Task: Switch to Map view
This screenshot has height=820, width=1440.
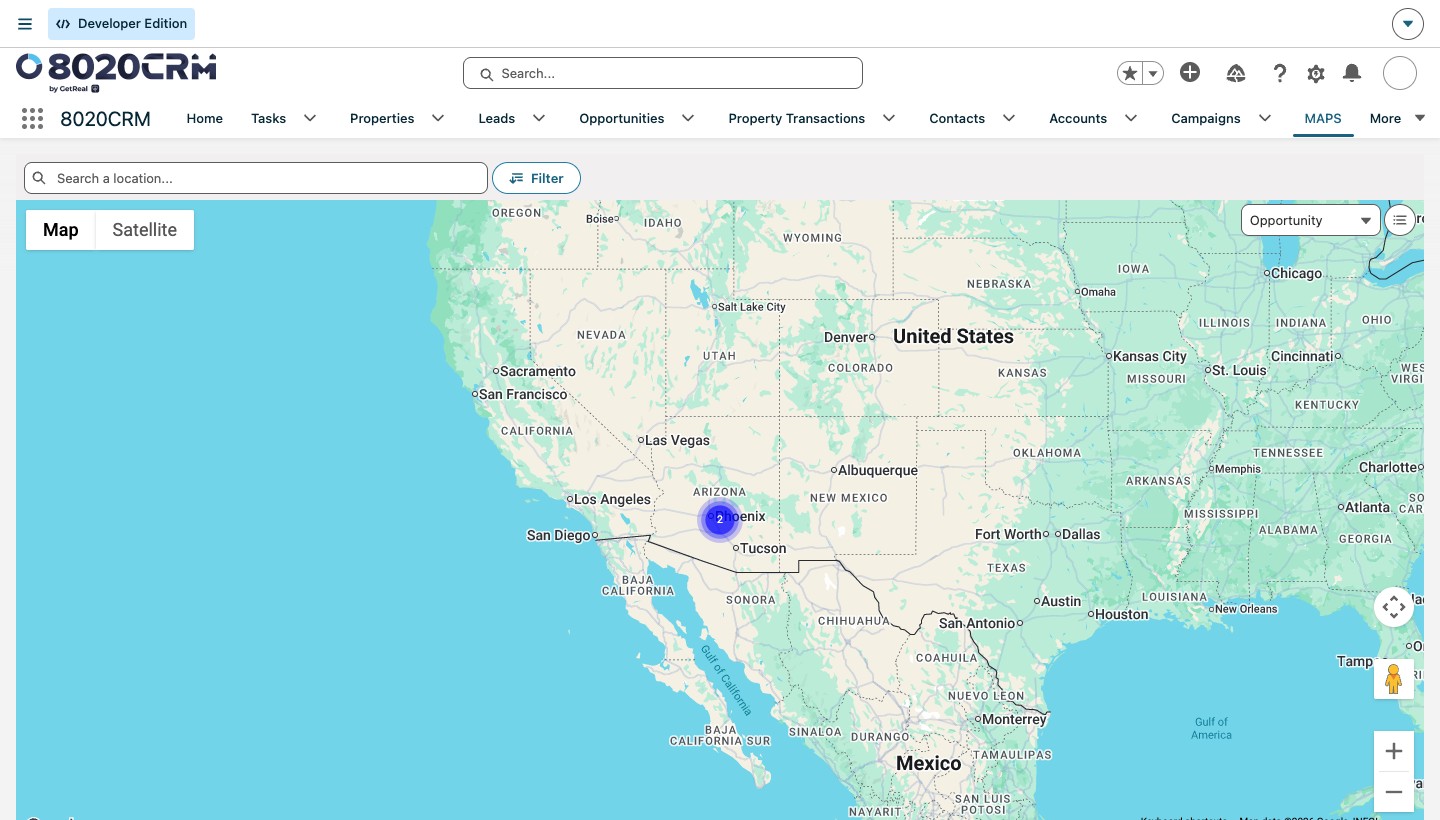Action: point(60,230)
